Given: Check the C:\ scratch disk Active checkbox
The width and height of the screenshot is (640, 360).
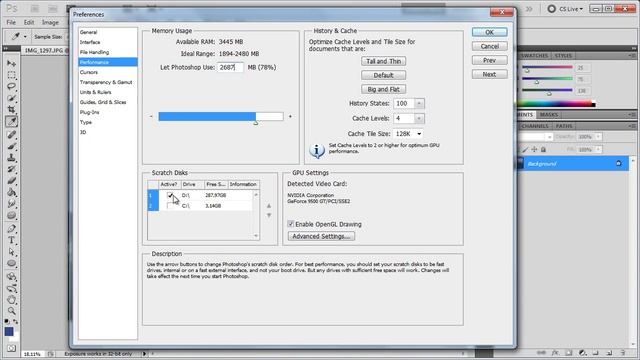Looking at the screenshot, I should (x=170, y=206).
